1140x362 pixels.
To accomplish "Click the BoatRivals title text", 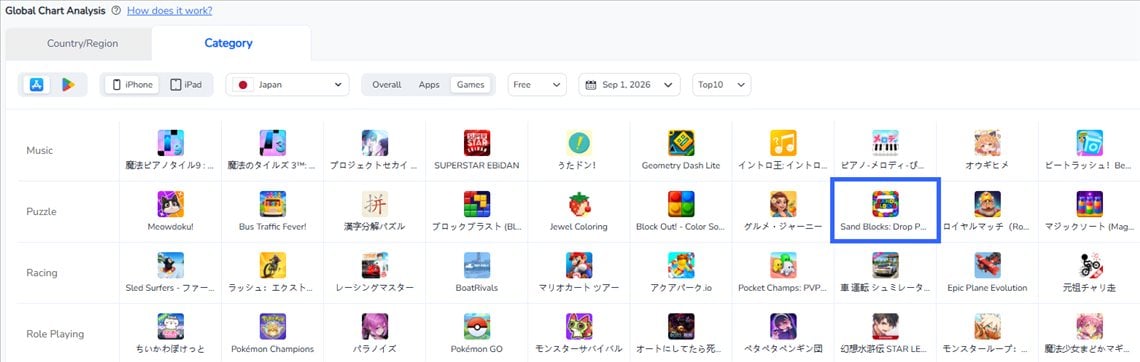I will click(477, 287).
